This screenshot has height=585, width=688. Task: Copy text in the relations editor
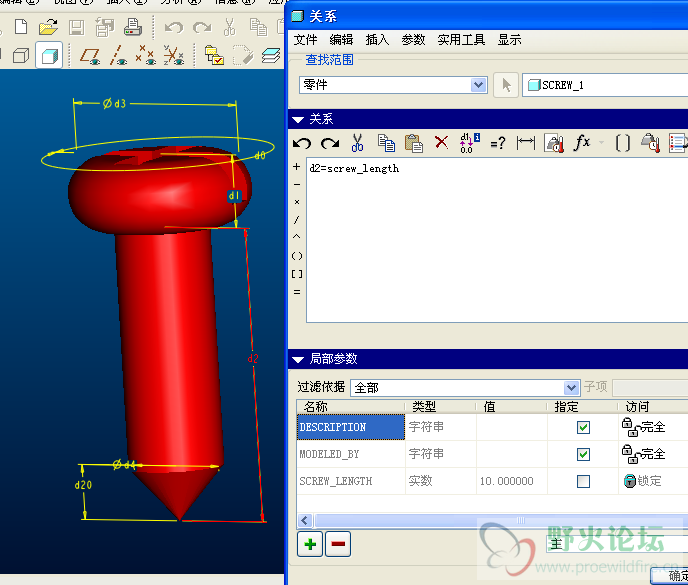tap(386, 143)
